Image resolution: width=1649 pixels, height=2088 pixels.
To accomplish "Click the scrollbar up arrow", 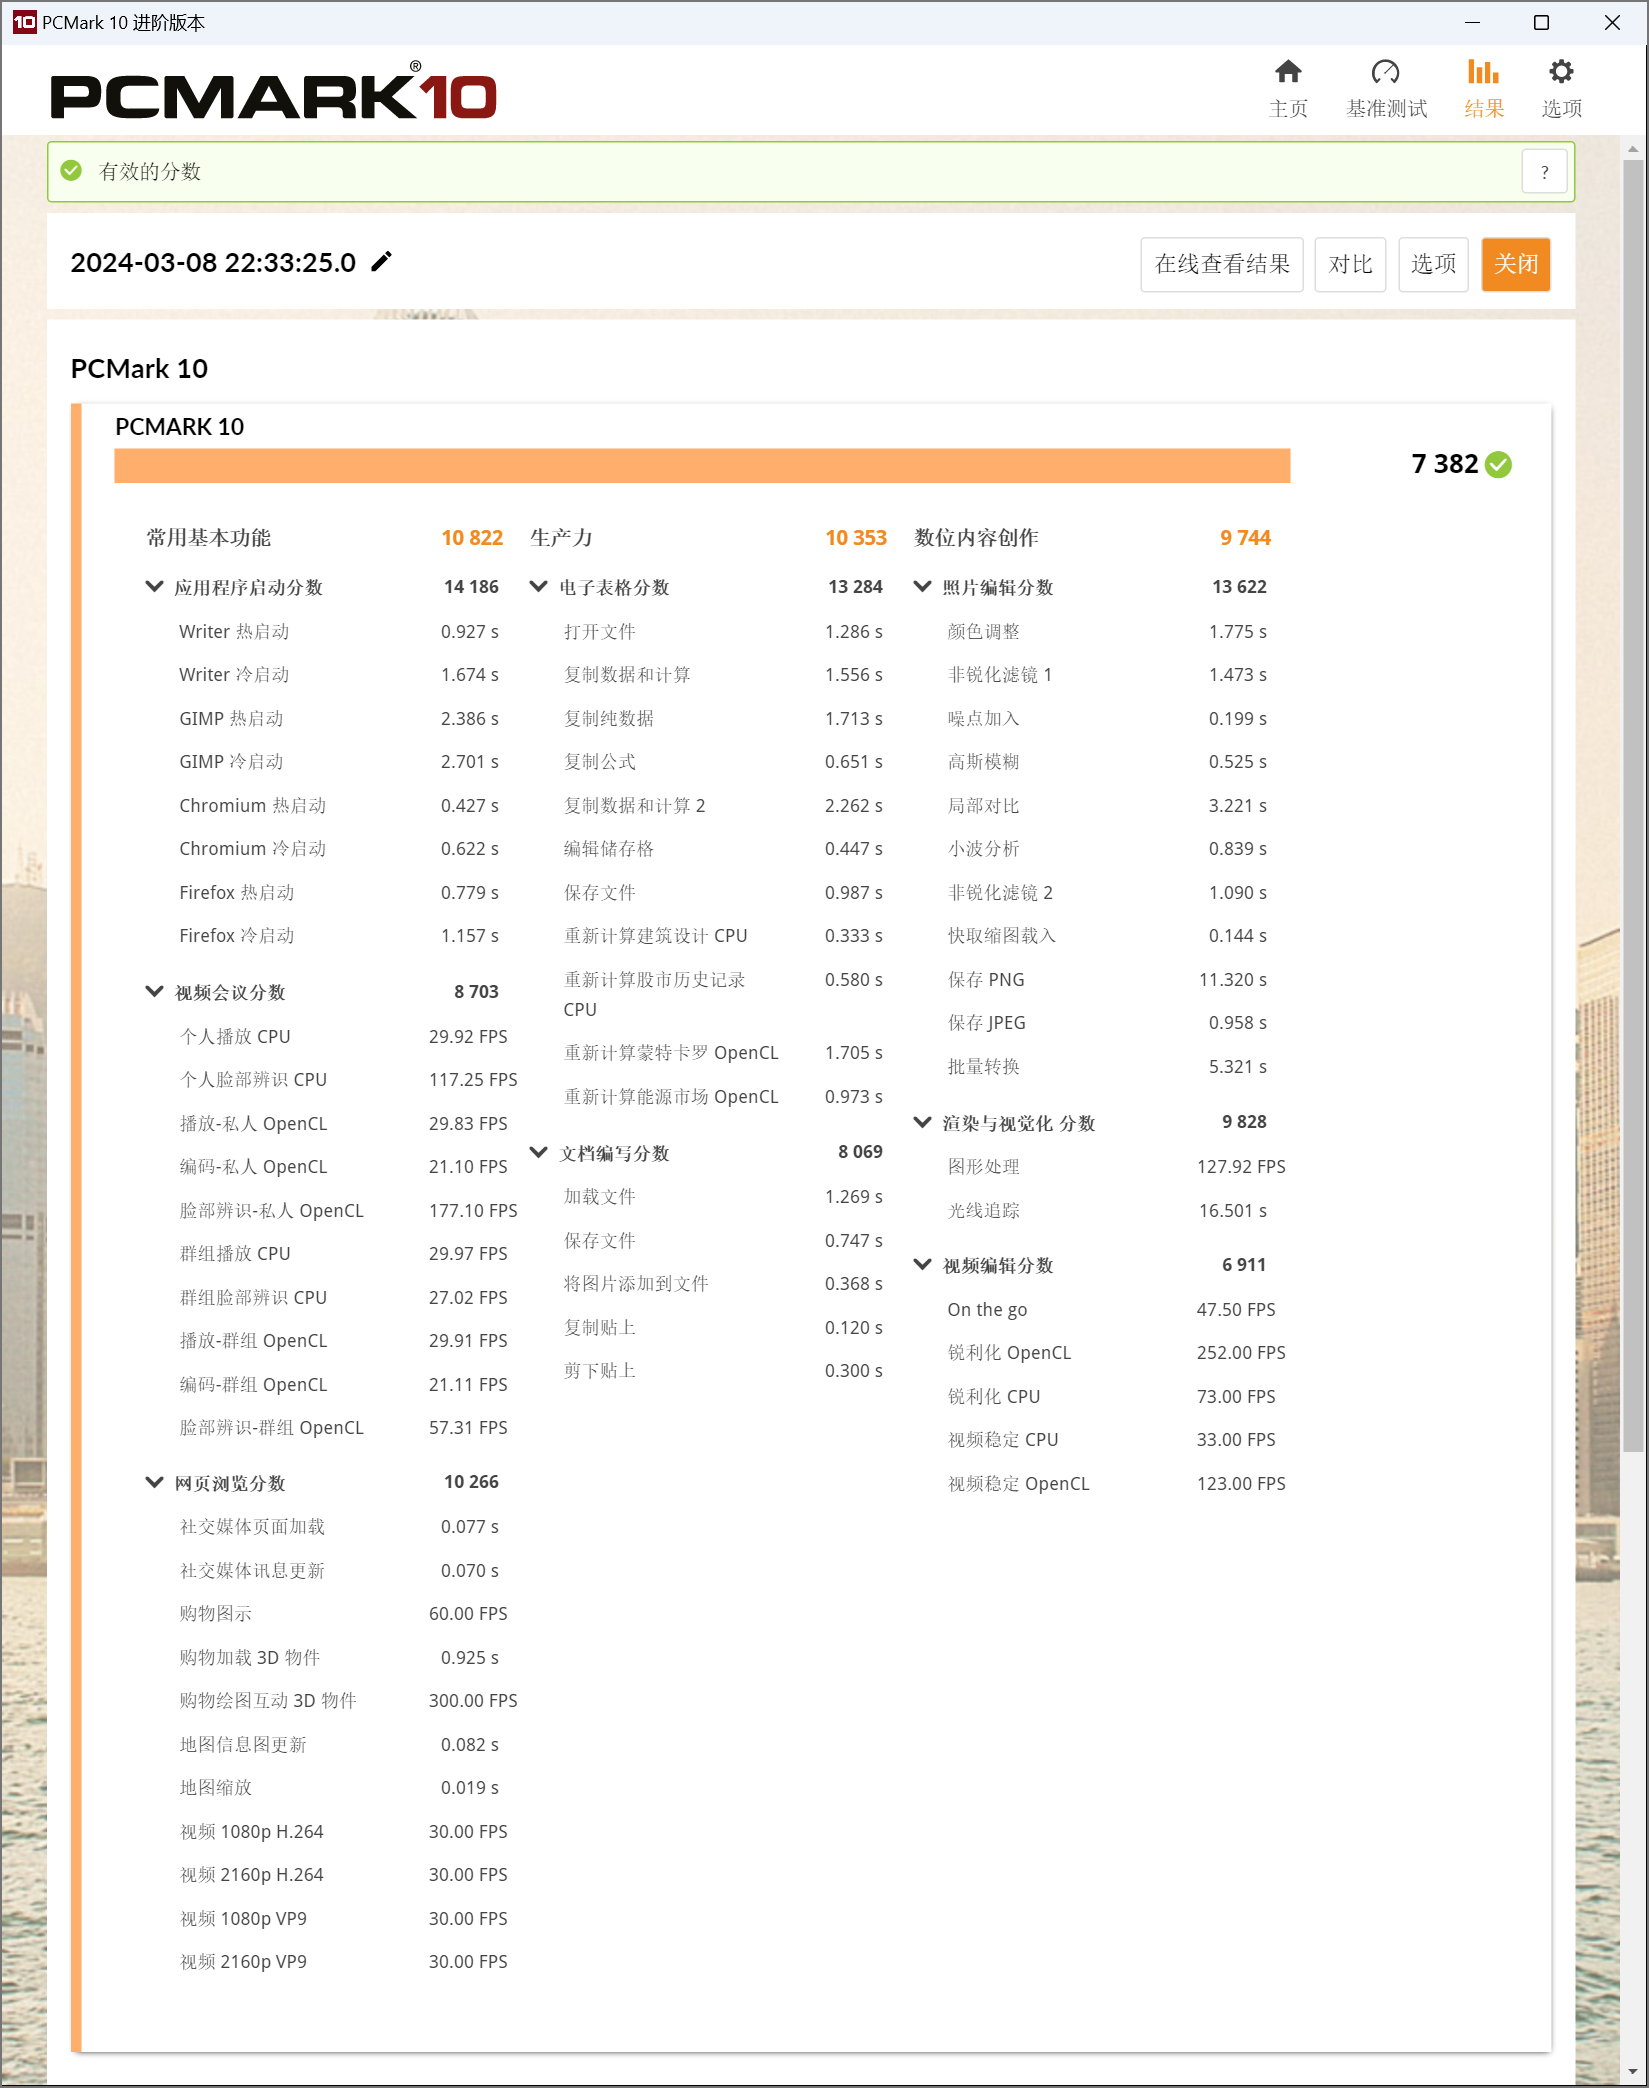I will coord(1633,149).
